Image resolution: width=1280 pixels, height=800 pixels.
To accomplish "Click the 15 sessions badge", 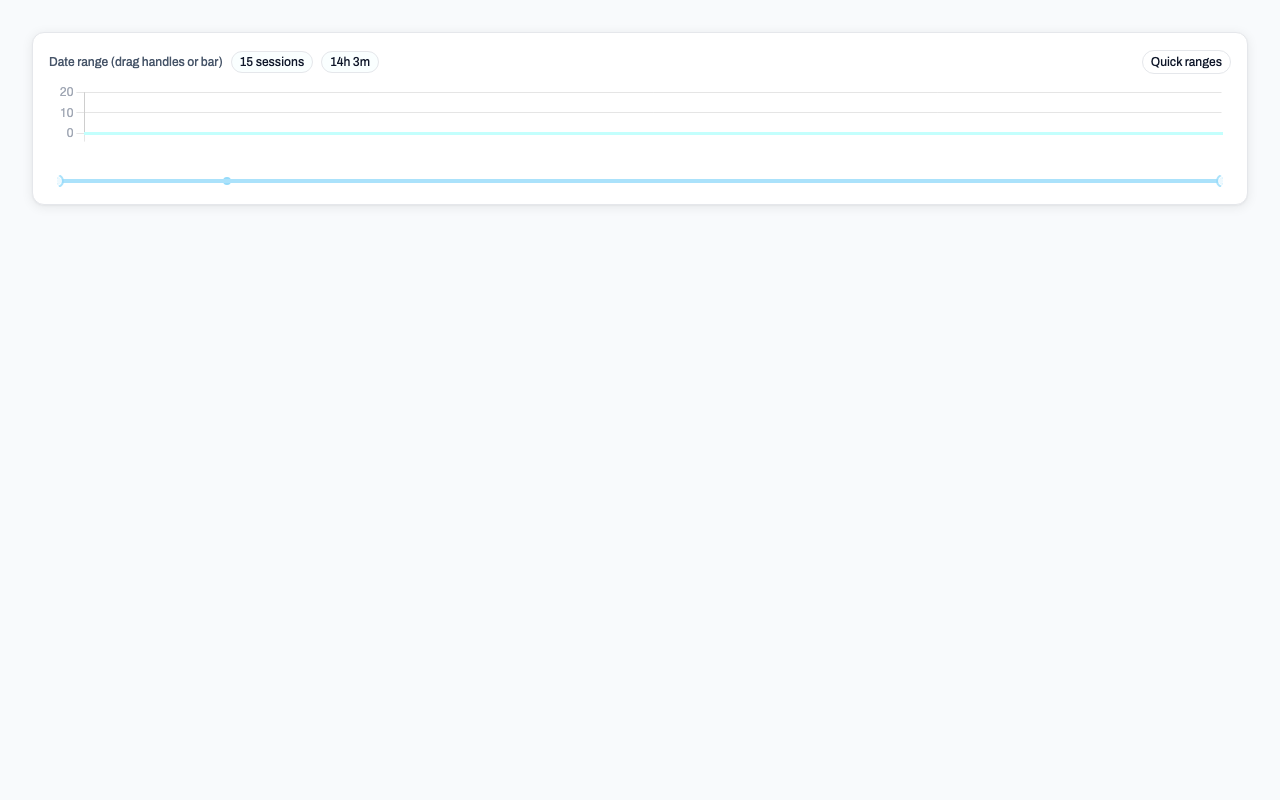I will 272,62.
